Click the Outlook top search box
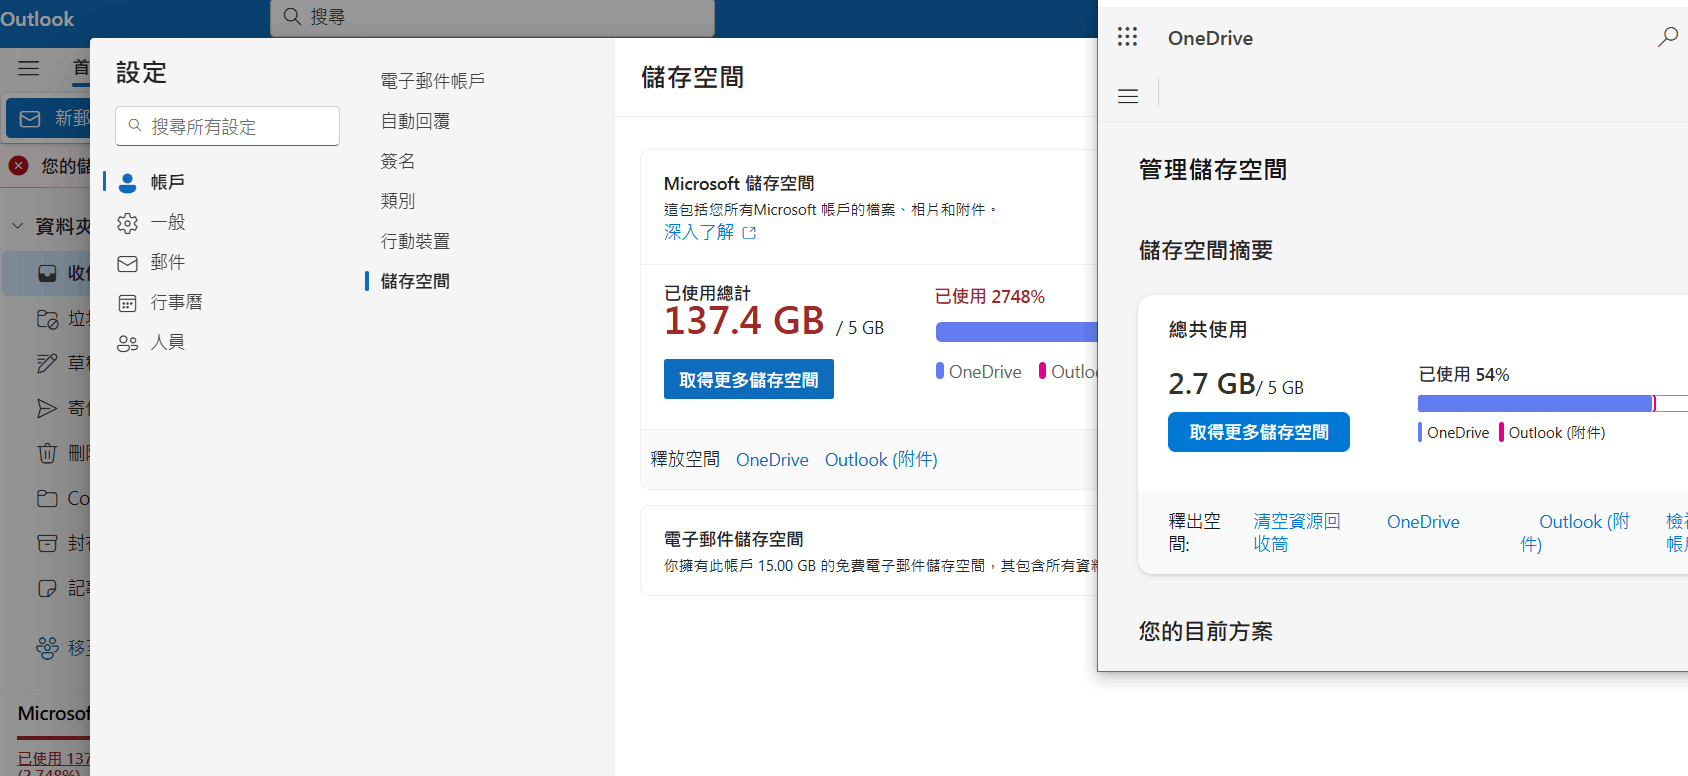Viewport: 1688px width, 776px height. point(492,17)
